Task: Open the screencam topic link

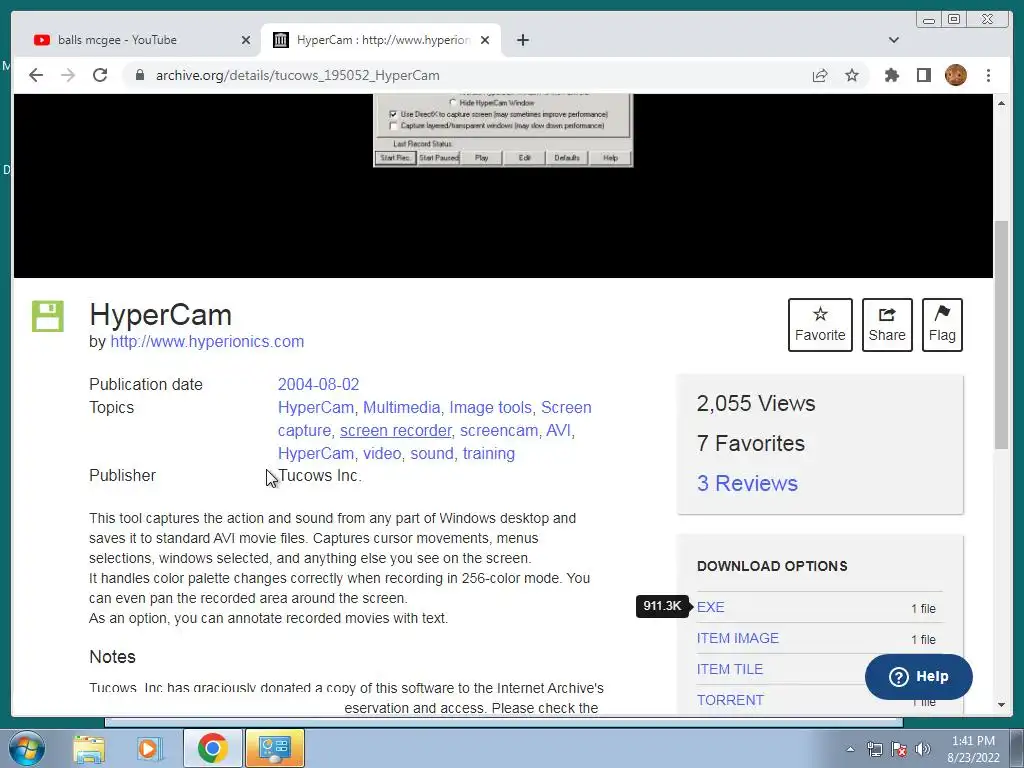Action: coord(499,430)
